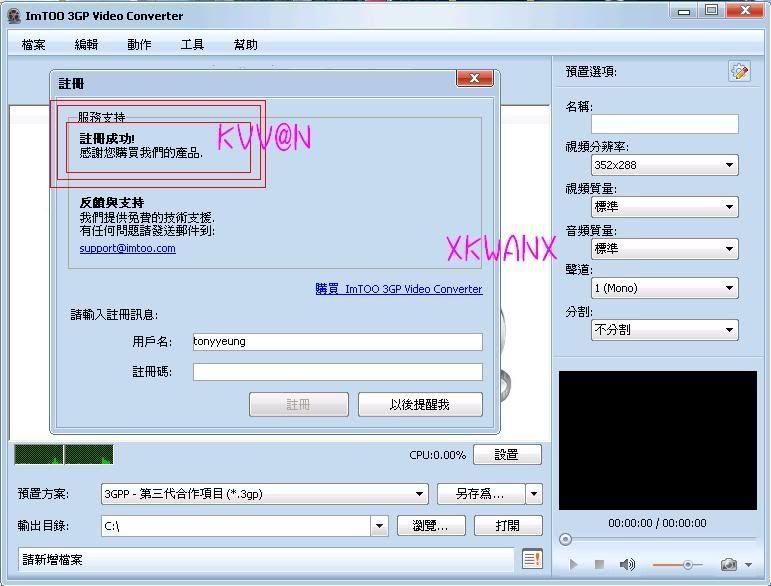This screenshot has height=586, width=771.
Task: Click the 打開 button
Action: click(508, 526)
